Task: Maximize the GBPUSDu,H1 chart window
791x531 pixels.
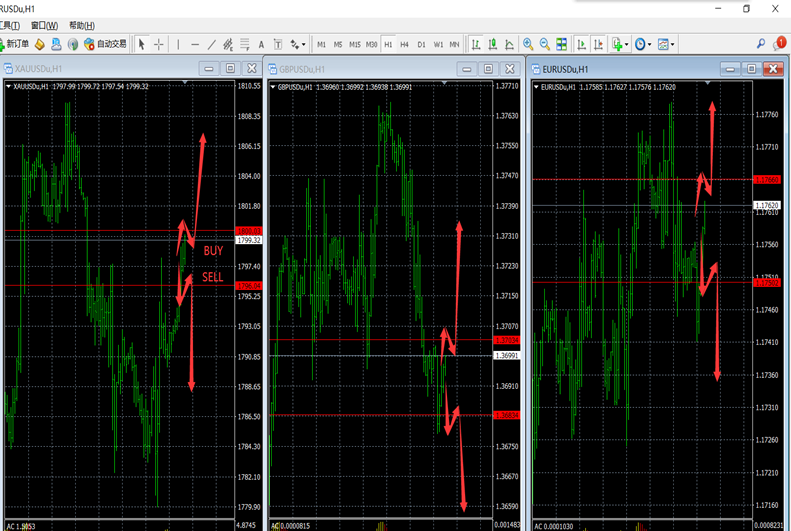Action: pyautogui.click(x=488, y=69)
